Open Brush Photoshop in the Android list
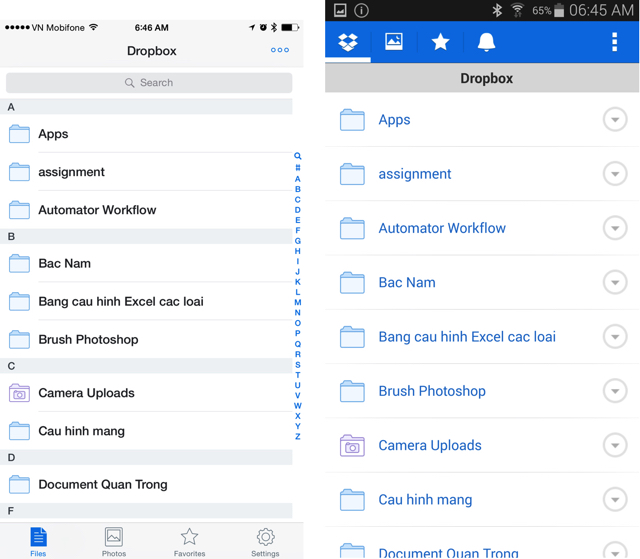Screen dimensions: 640x559 click(482, 391)
